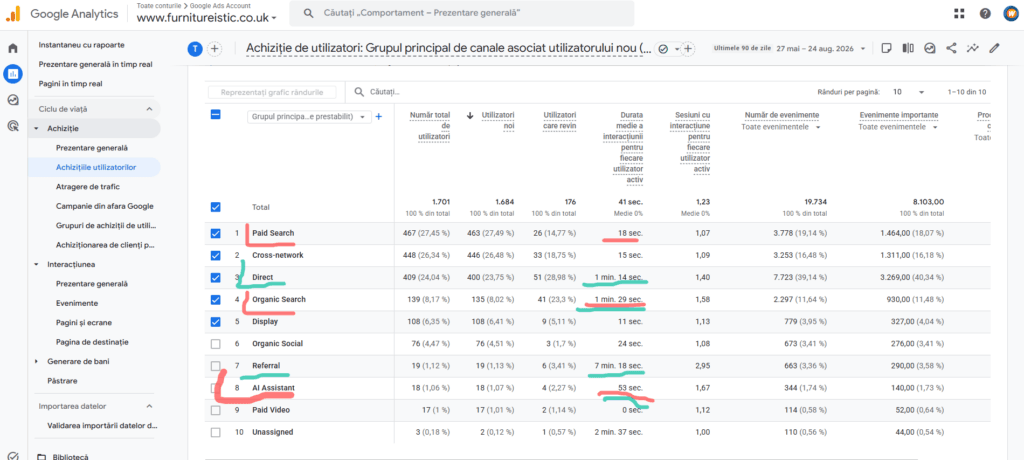
Task: Check the Organic Social row checkbox
Action: tap(216, 344)
